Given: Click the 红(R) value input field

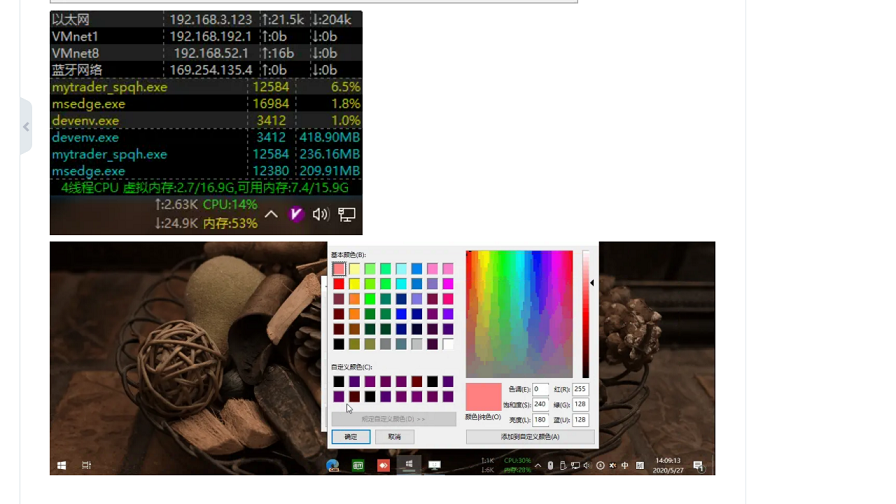Looking at the screenshot, I should pyautogui.click(x=580, y=389).
